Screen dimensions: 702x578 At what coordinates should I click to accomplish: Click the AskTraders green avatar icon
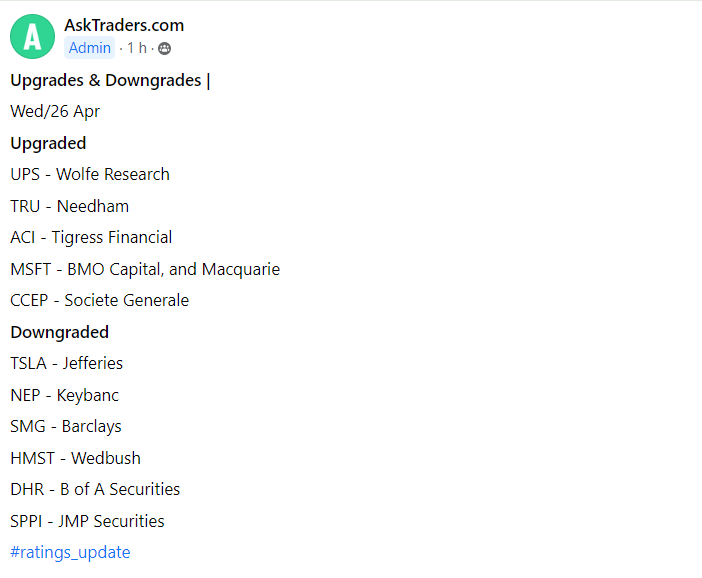click(x=32, y=37)
